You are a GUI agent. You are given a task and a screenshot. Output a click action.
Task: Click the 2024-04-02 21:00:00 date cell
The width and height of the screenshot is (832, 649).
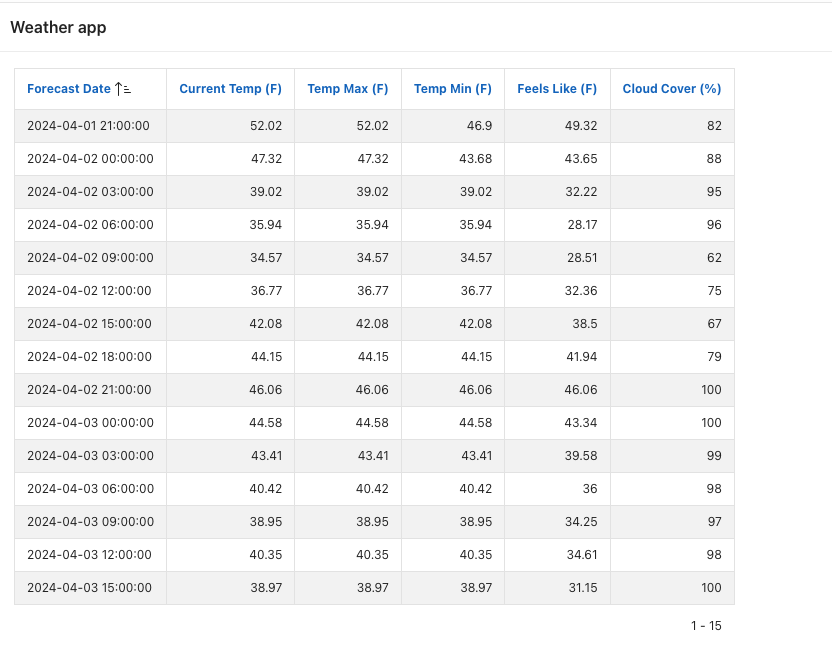point(89,390)
